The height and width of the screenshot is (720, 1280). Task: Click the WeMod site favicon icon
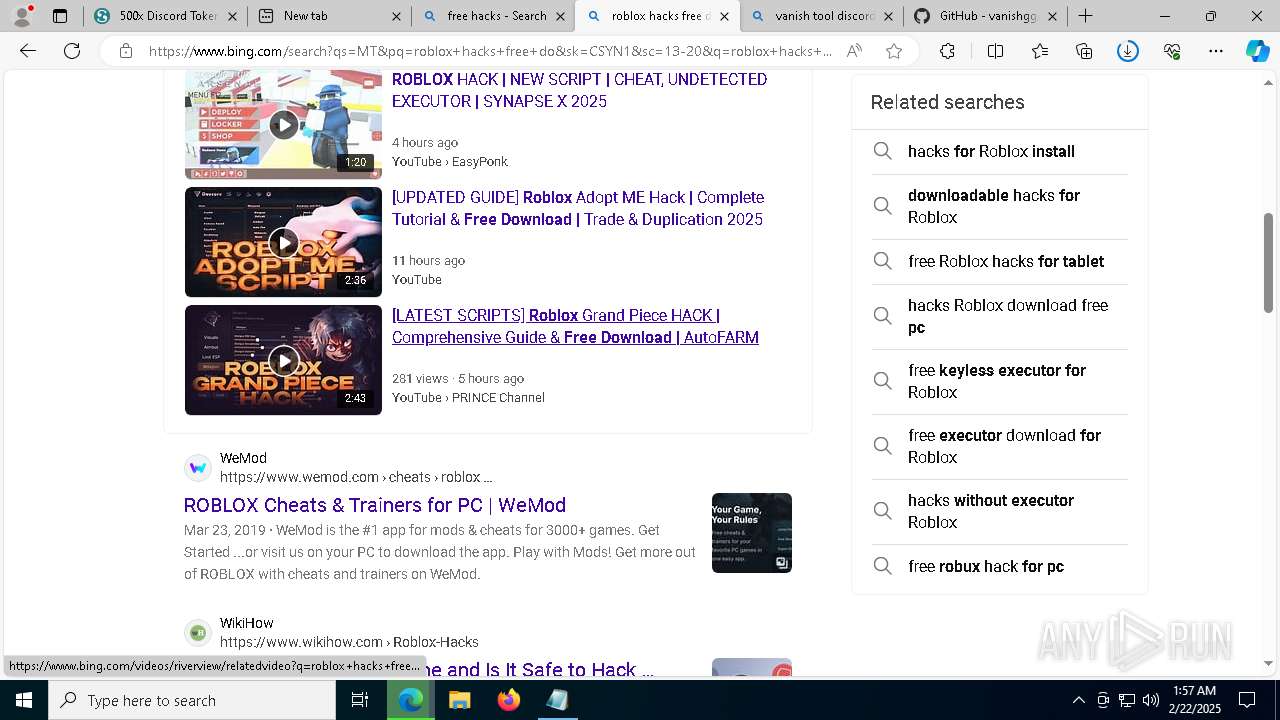tap(198, 467)
